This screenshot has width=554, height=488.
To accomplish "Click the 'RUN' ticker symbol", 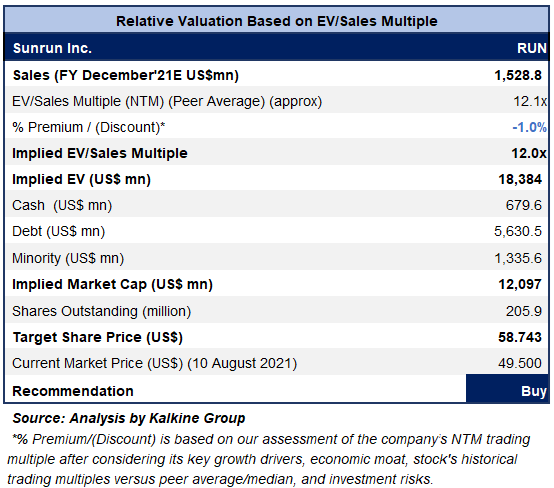I will [532, 48].
